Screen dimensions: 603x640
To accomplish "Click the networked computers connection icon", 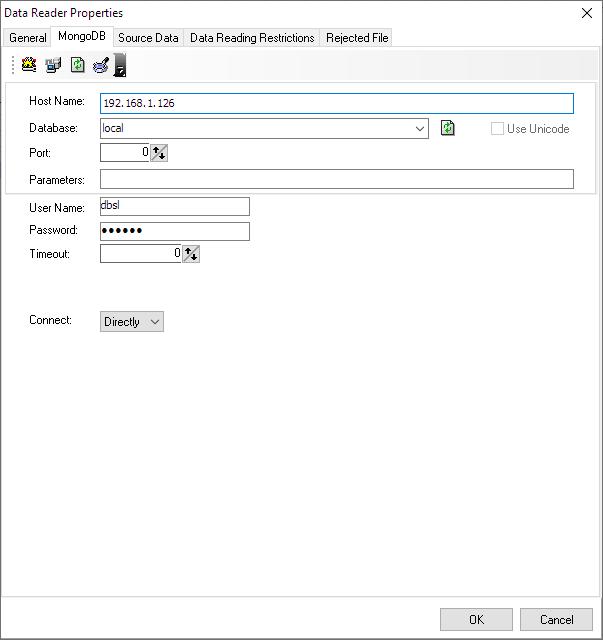I will pyautogui.click(x=53, y=65).
